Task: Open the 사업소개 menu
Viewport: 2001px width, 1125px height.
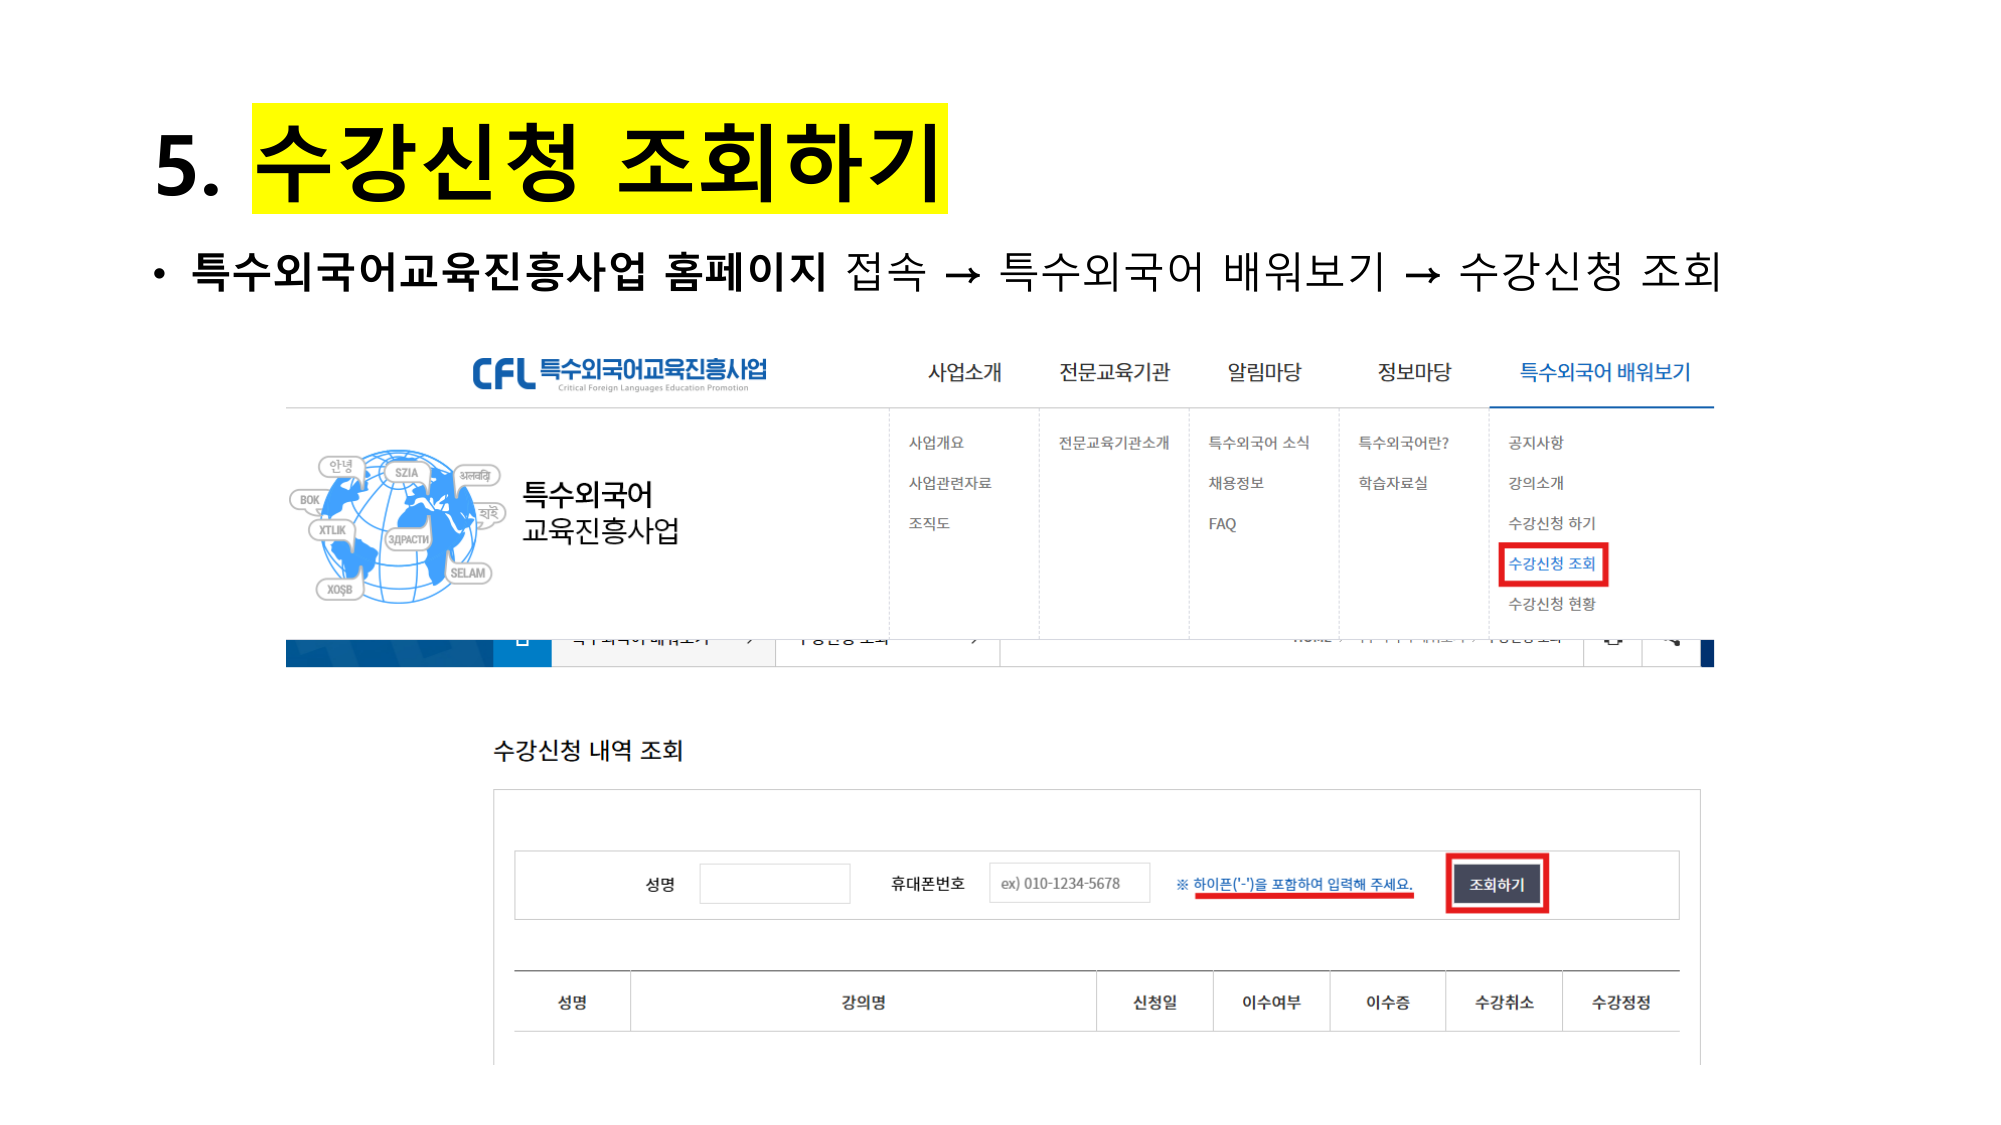Action: [964, 373]
